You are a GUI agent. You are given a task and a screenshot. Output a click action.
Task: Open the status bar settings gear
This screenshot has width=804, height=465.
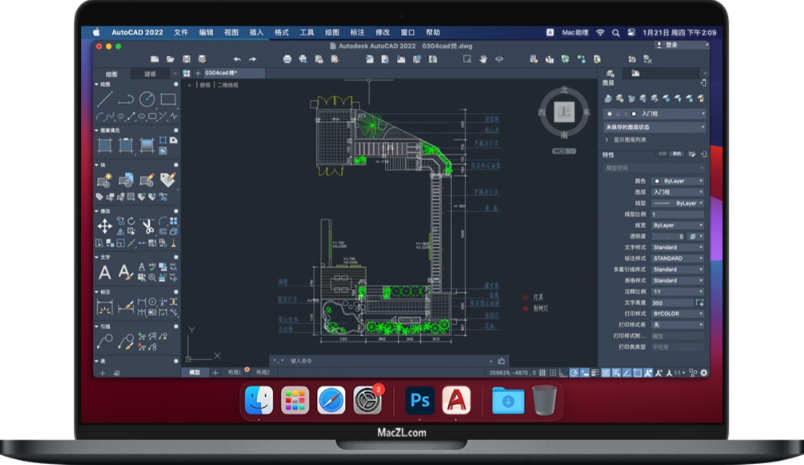[x=704, y=373]
